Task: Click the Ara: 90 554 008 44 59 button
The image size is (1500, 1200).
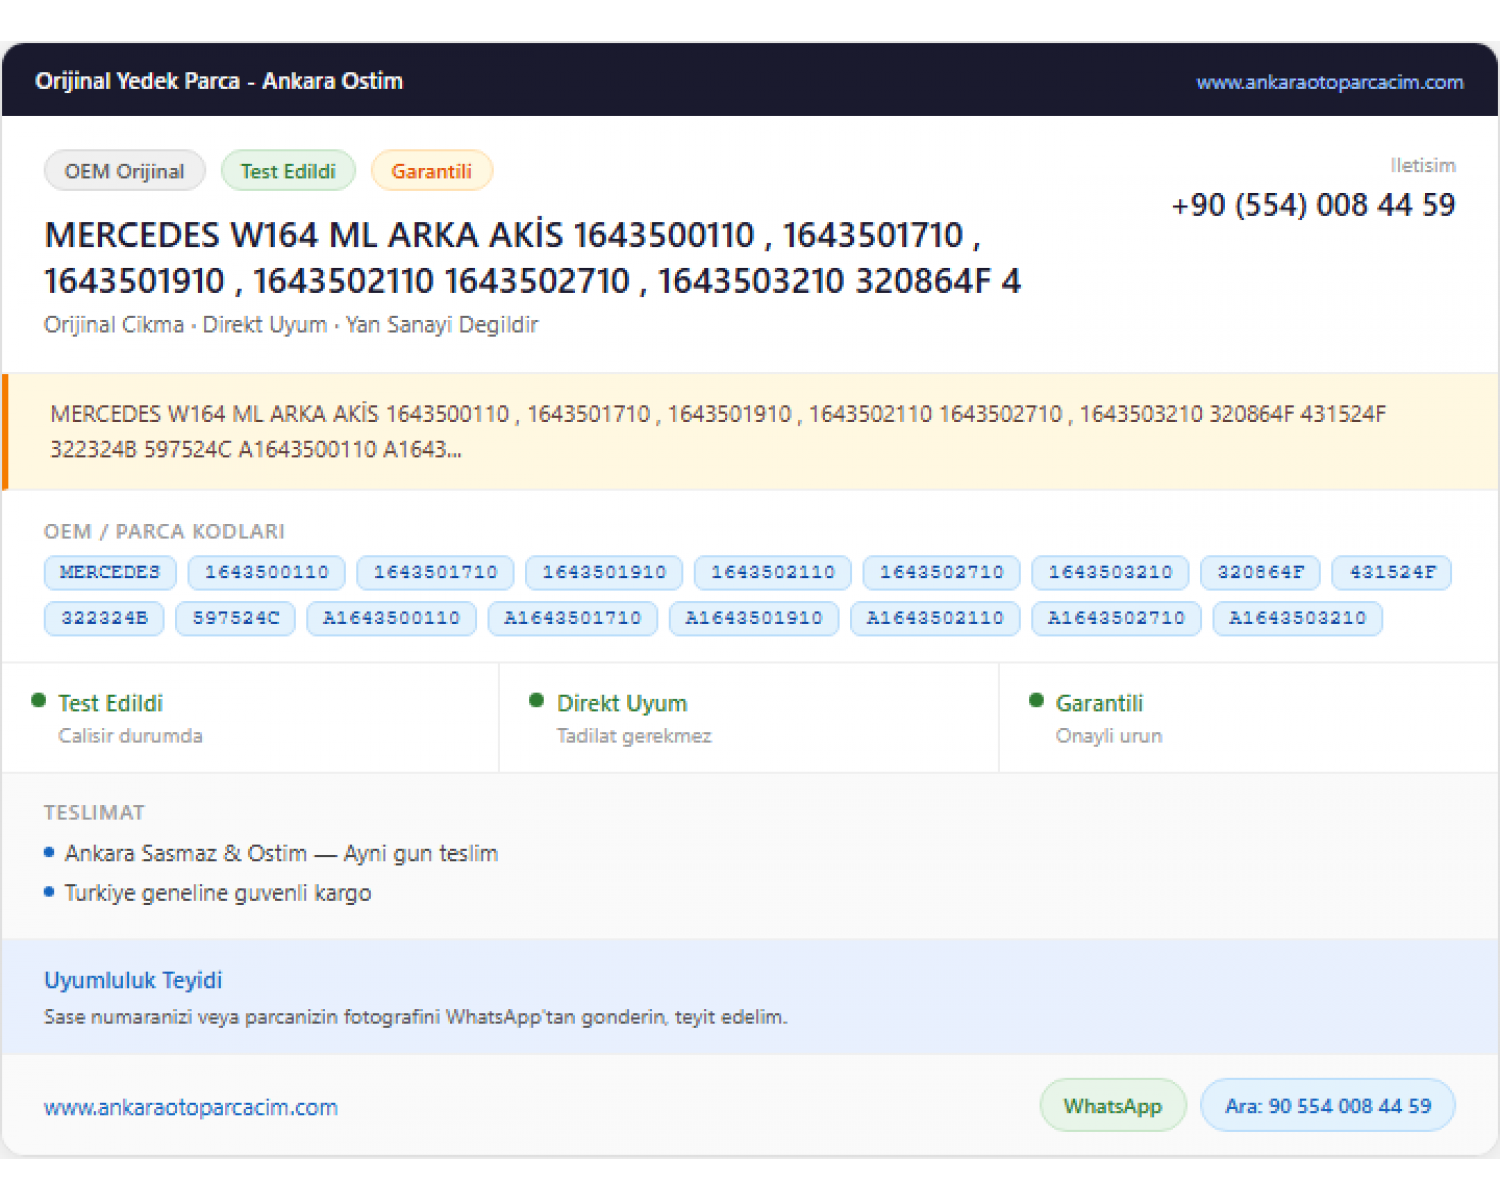Action: coord(1328,1106)
